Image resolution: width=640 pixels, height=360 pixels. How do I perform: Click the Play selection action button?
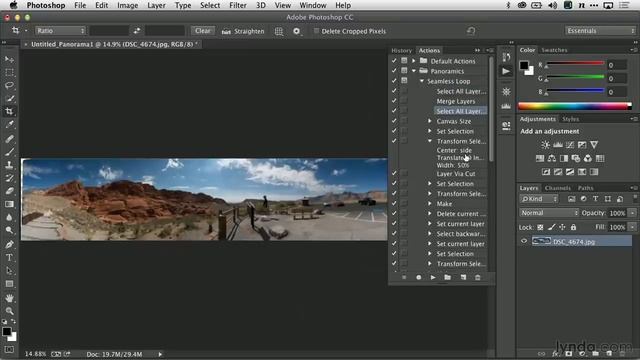coord(433,277)
